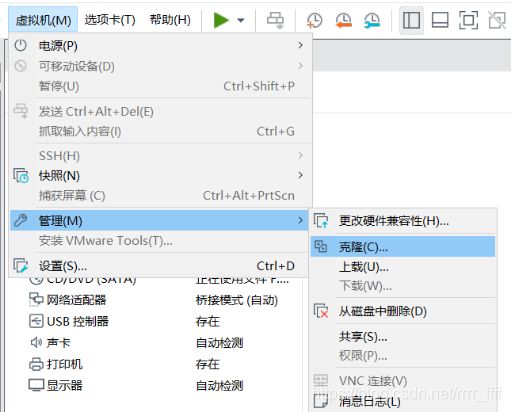This screenshot has width=512, height=412.
Task: Click the display monitor device icon
Action: click(36, 386)
